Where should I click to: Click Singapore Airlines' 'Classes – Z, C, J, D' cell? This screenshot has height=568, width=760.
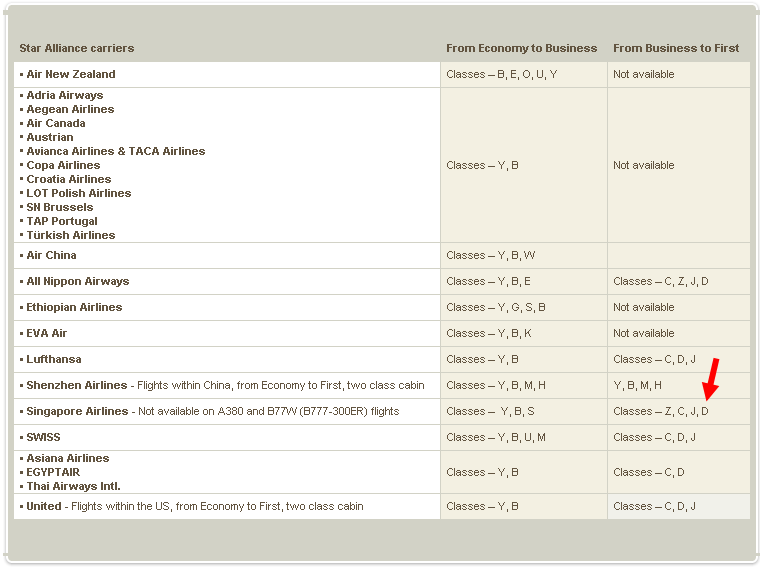(x=660, y=411)
